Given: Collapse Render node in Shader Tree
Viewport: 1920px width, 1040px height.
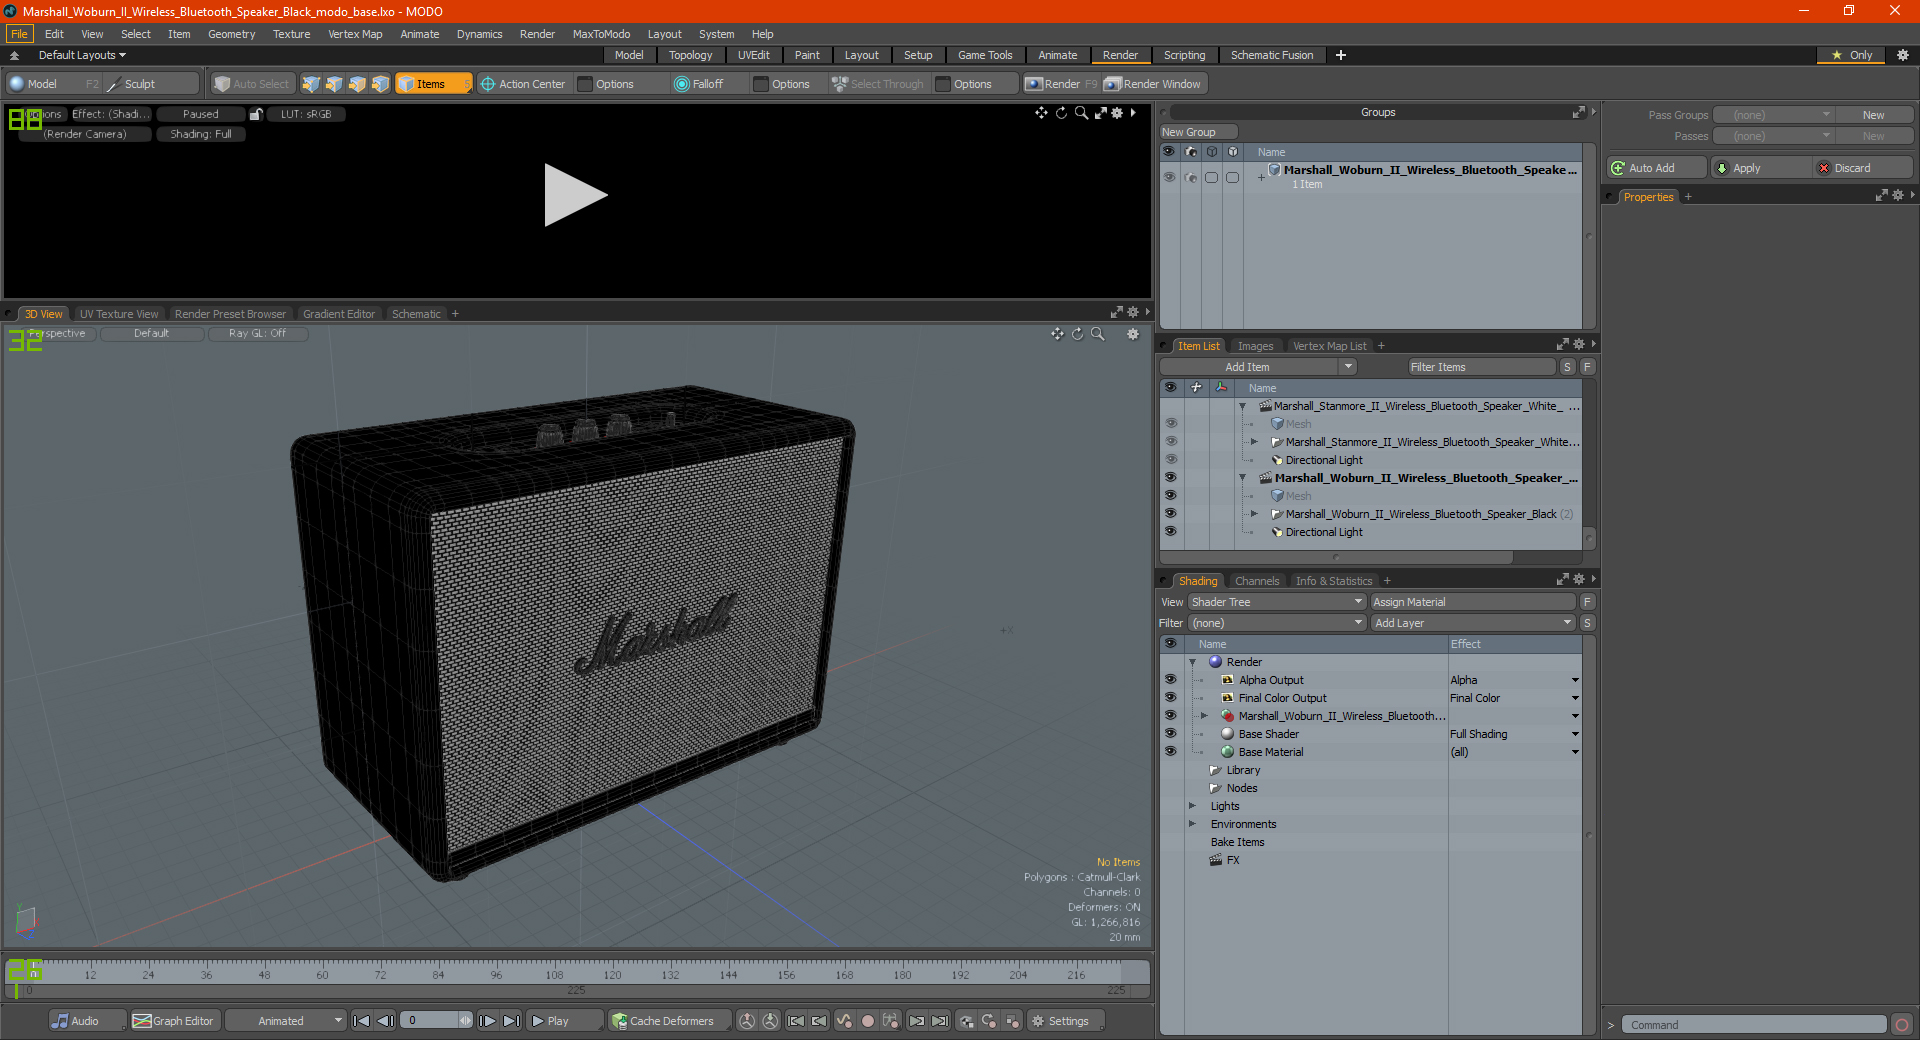Looking at the screenshot, I should click(1193, 662).
